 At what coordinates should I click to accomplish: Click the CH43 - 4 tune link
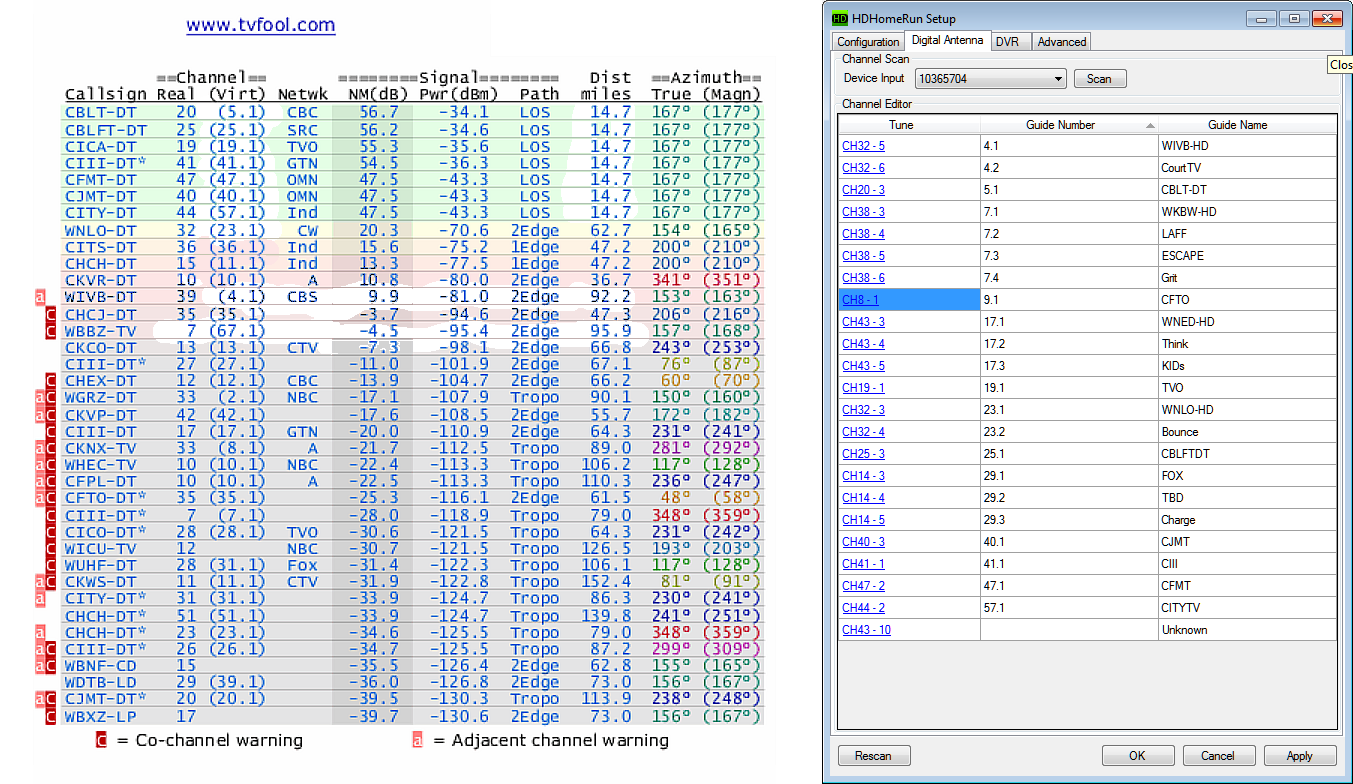[863, 344]
